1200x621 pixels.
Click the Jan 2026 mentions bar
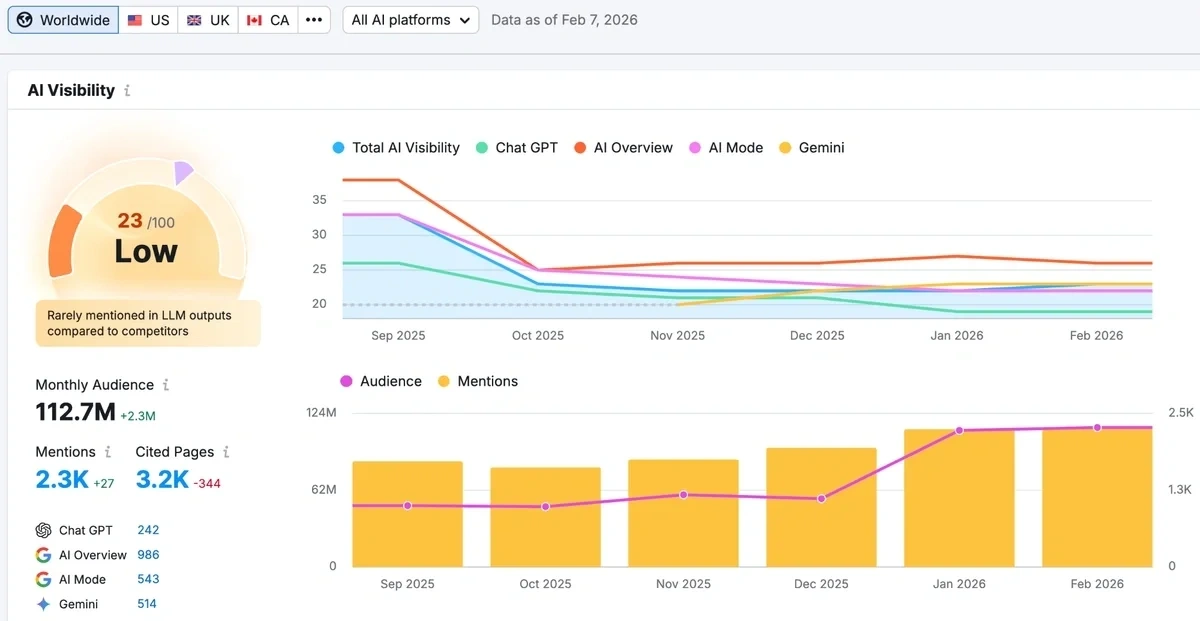click(x=959, y=498)
